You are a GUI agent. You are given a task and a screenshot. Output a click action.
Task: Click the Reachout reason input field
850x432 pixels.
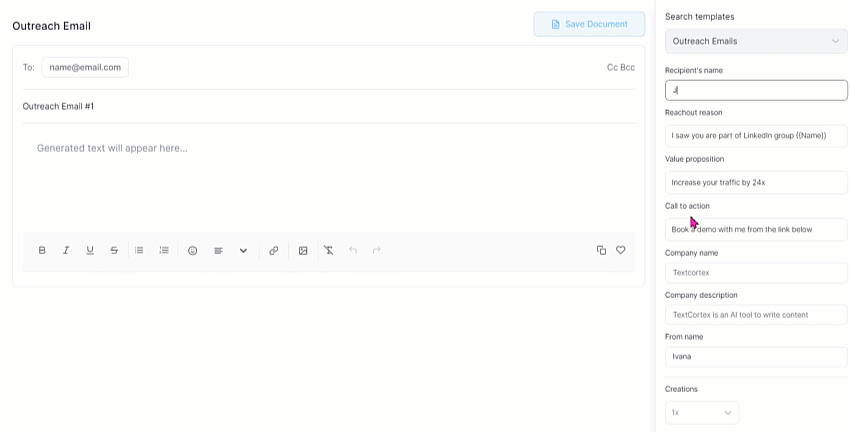pyautogui.click(x=756, y=136)
